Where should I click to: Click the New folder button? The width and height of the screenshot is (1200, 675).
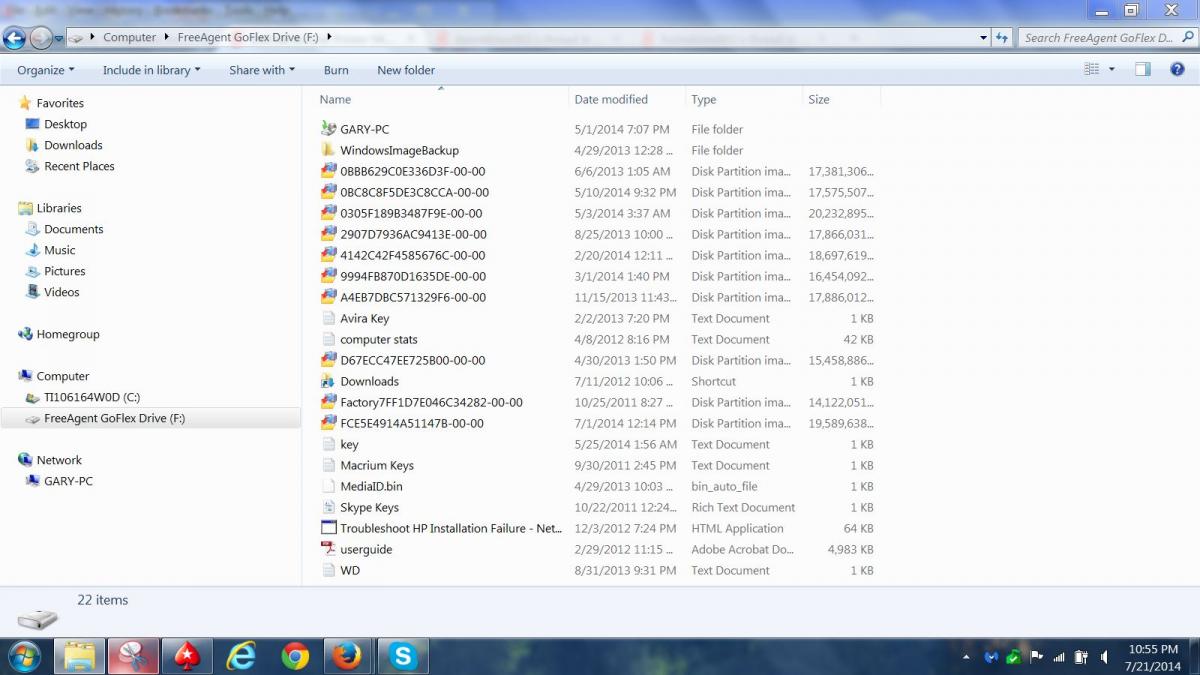pyautogui.click(x=406, y=70)
